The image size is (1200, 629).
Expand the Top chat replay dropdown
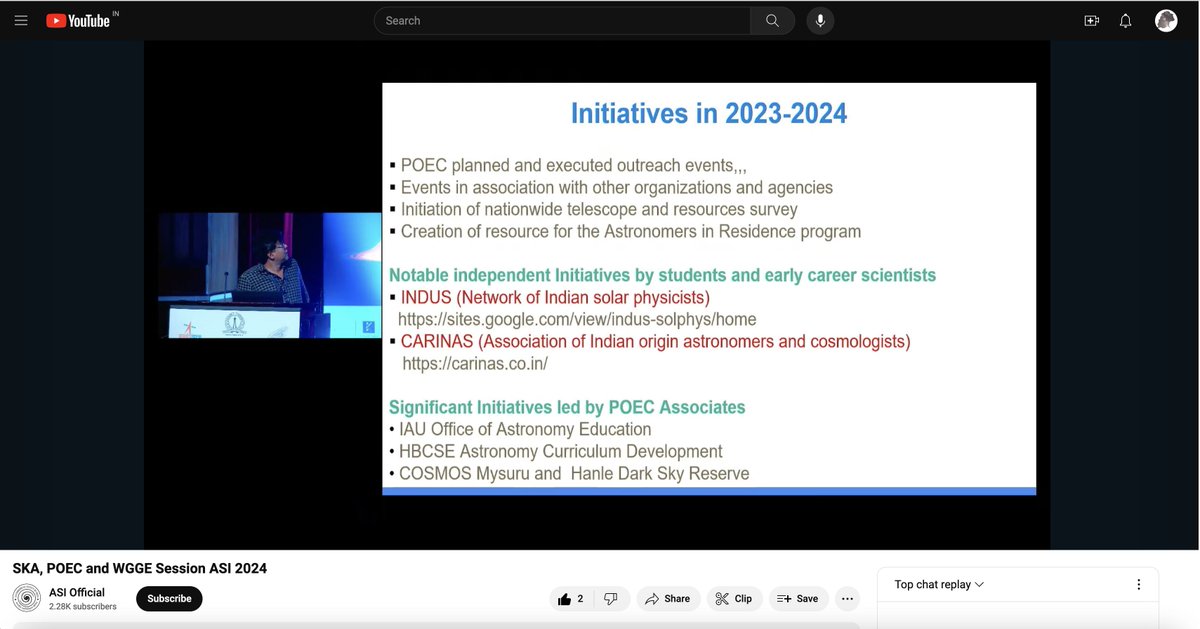(x=939, y=585)
